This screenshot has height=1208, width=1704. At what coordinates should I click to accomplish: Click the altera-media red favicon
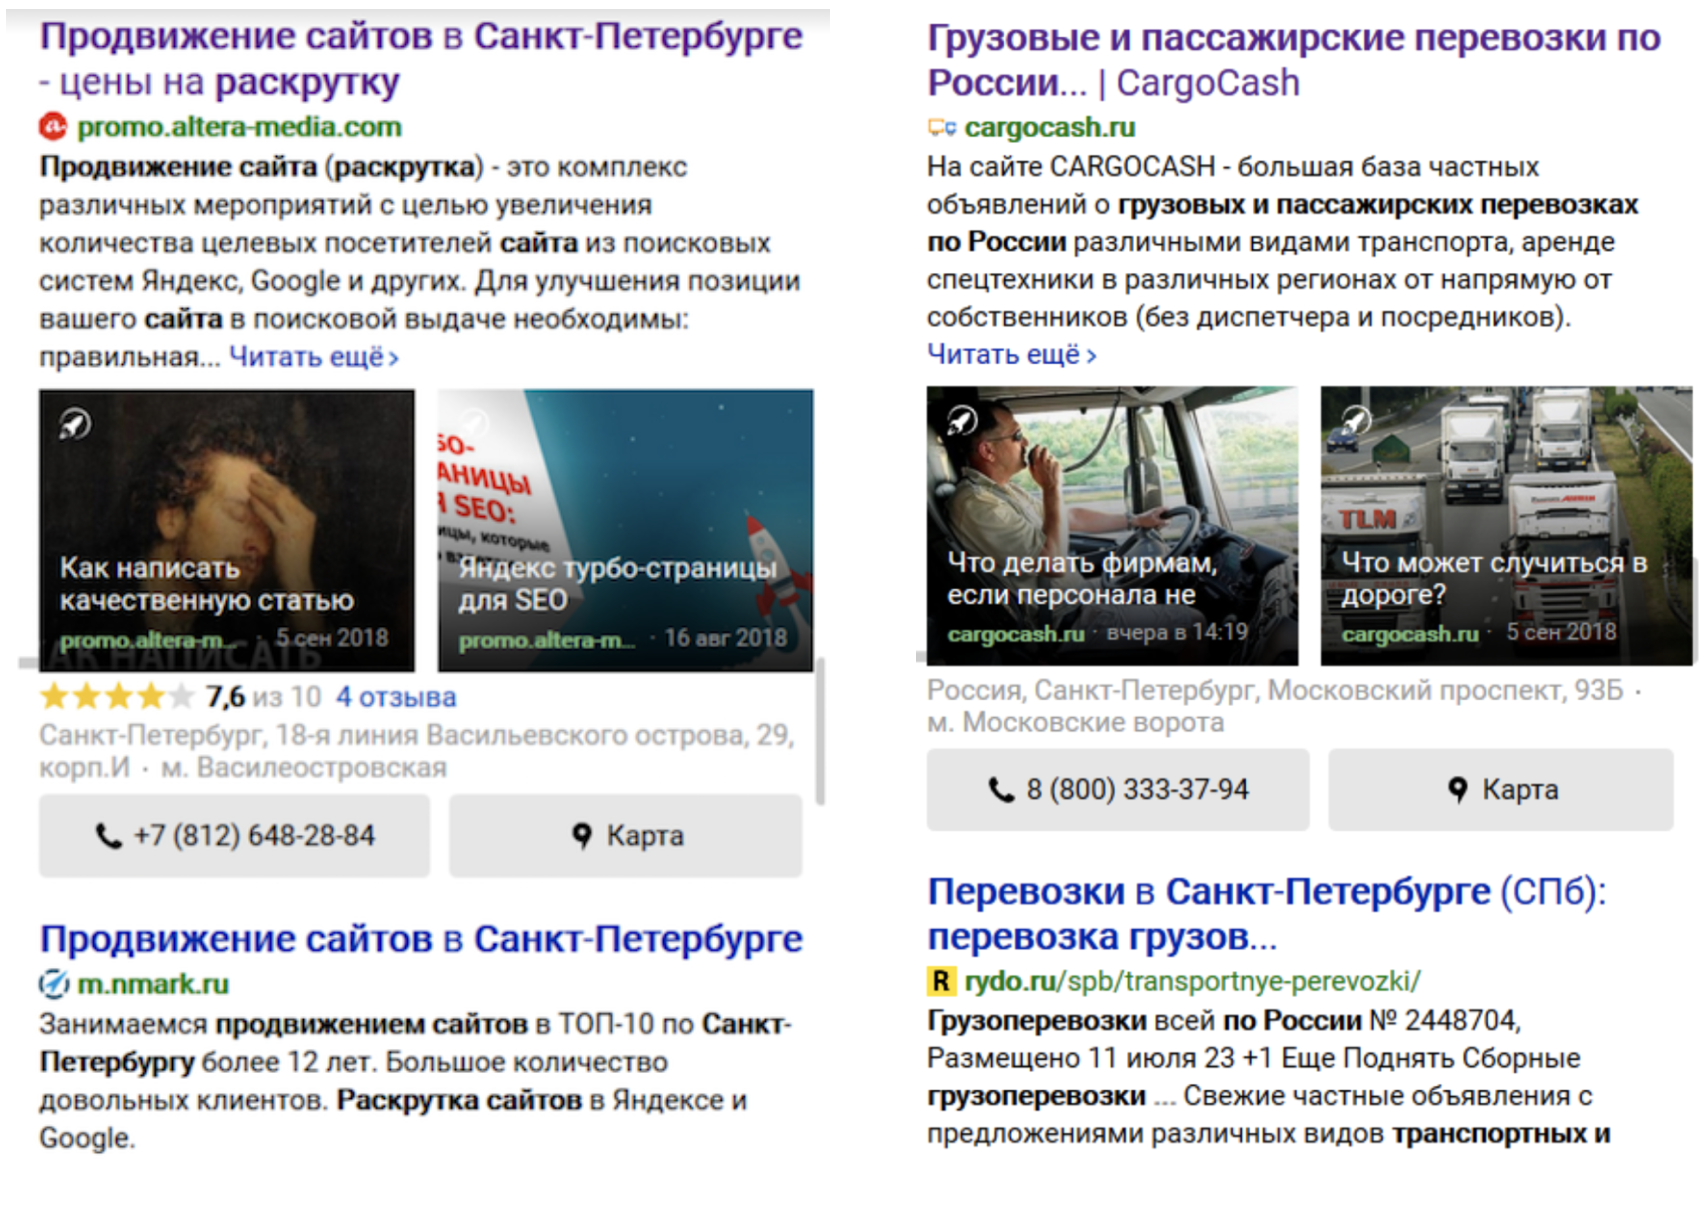pos(53,127)
